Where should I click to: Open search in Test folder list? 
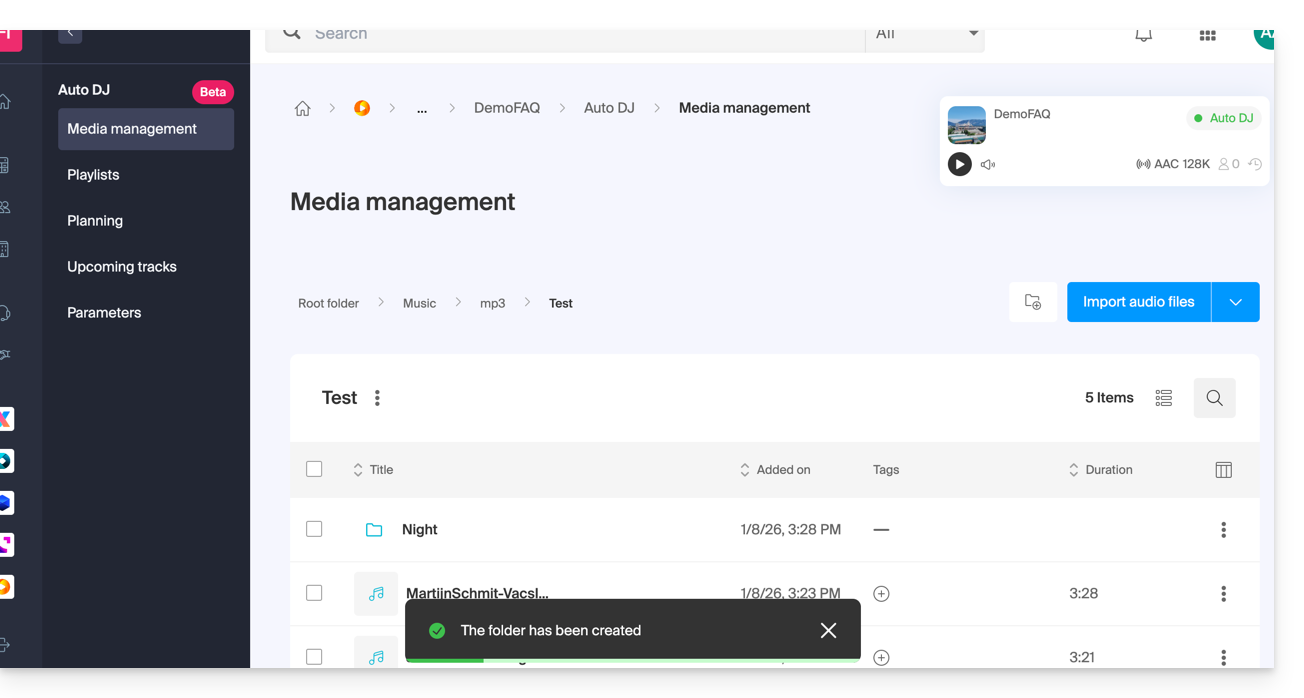tap(1214, 398)
